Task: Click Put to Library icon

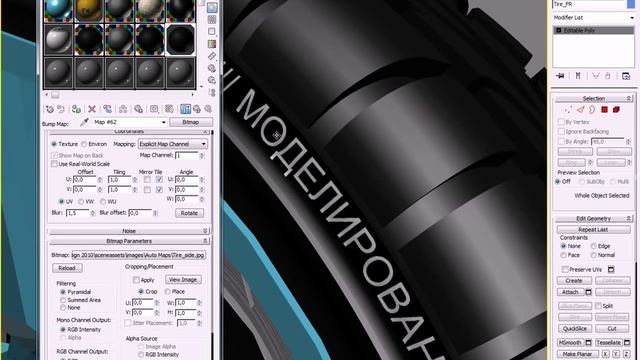Action: pos(138,109)
